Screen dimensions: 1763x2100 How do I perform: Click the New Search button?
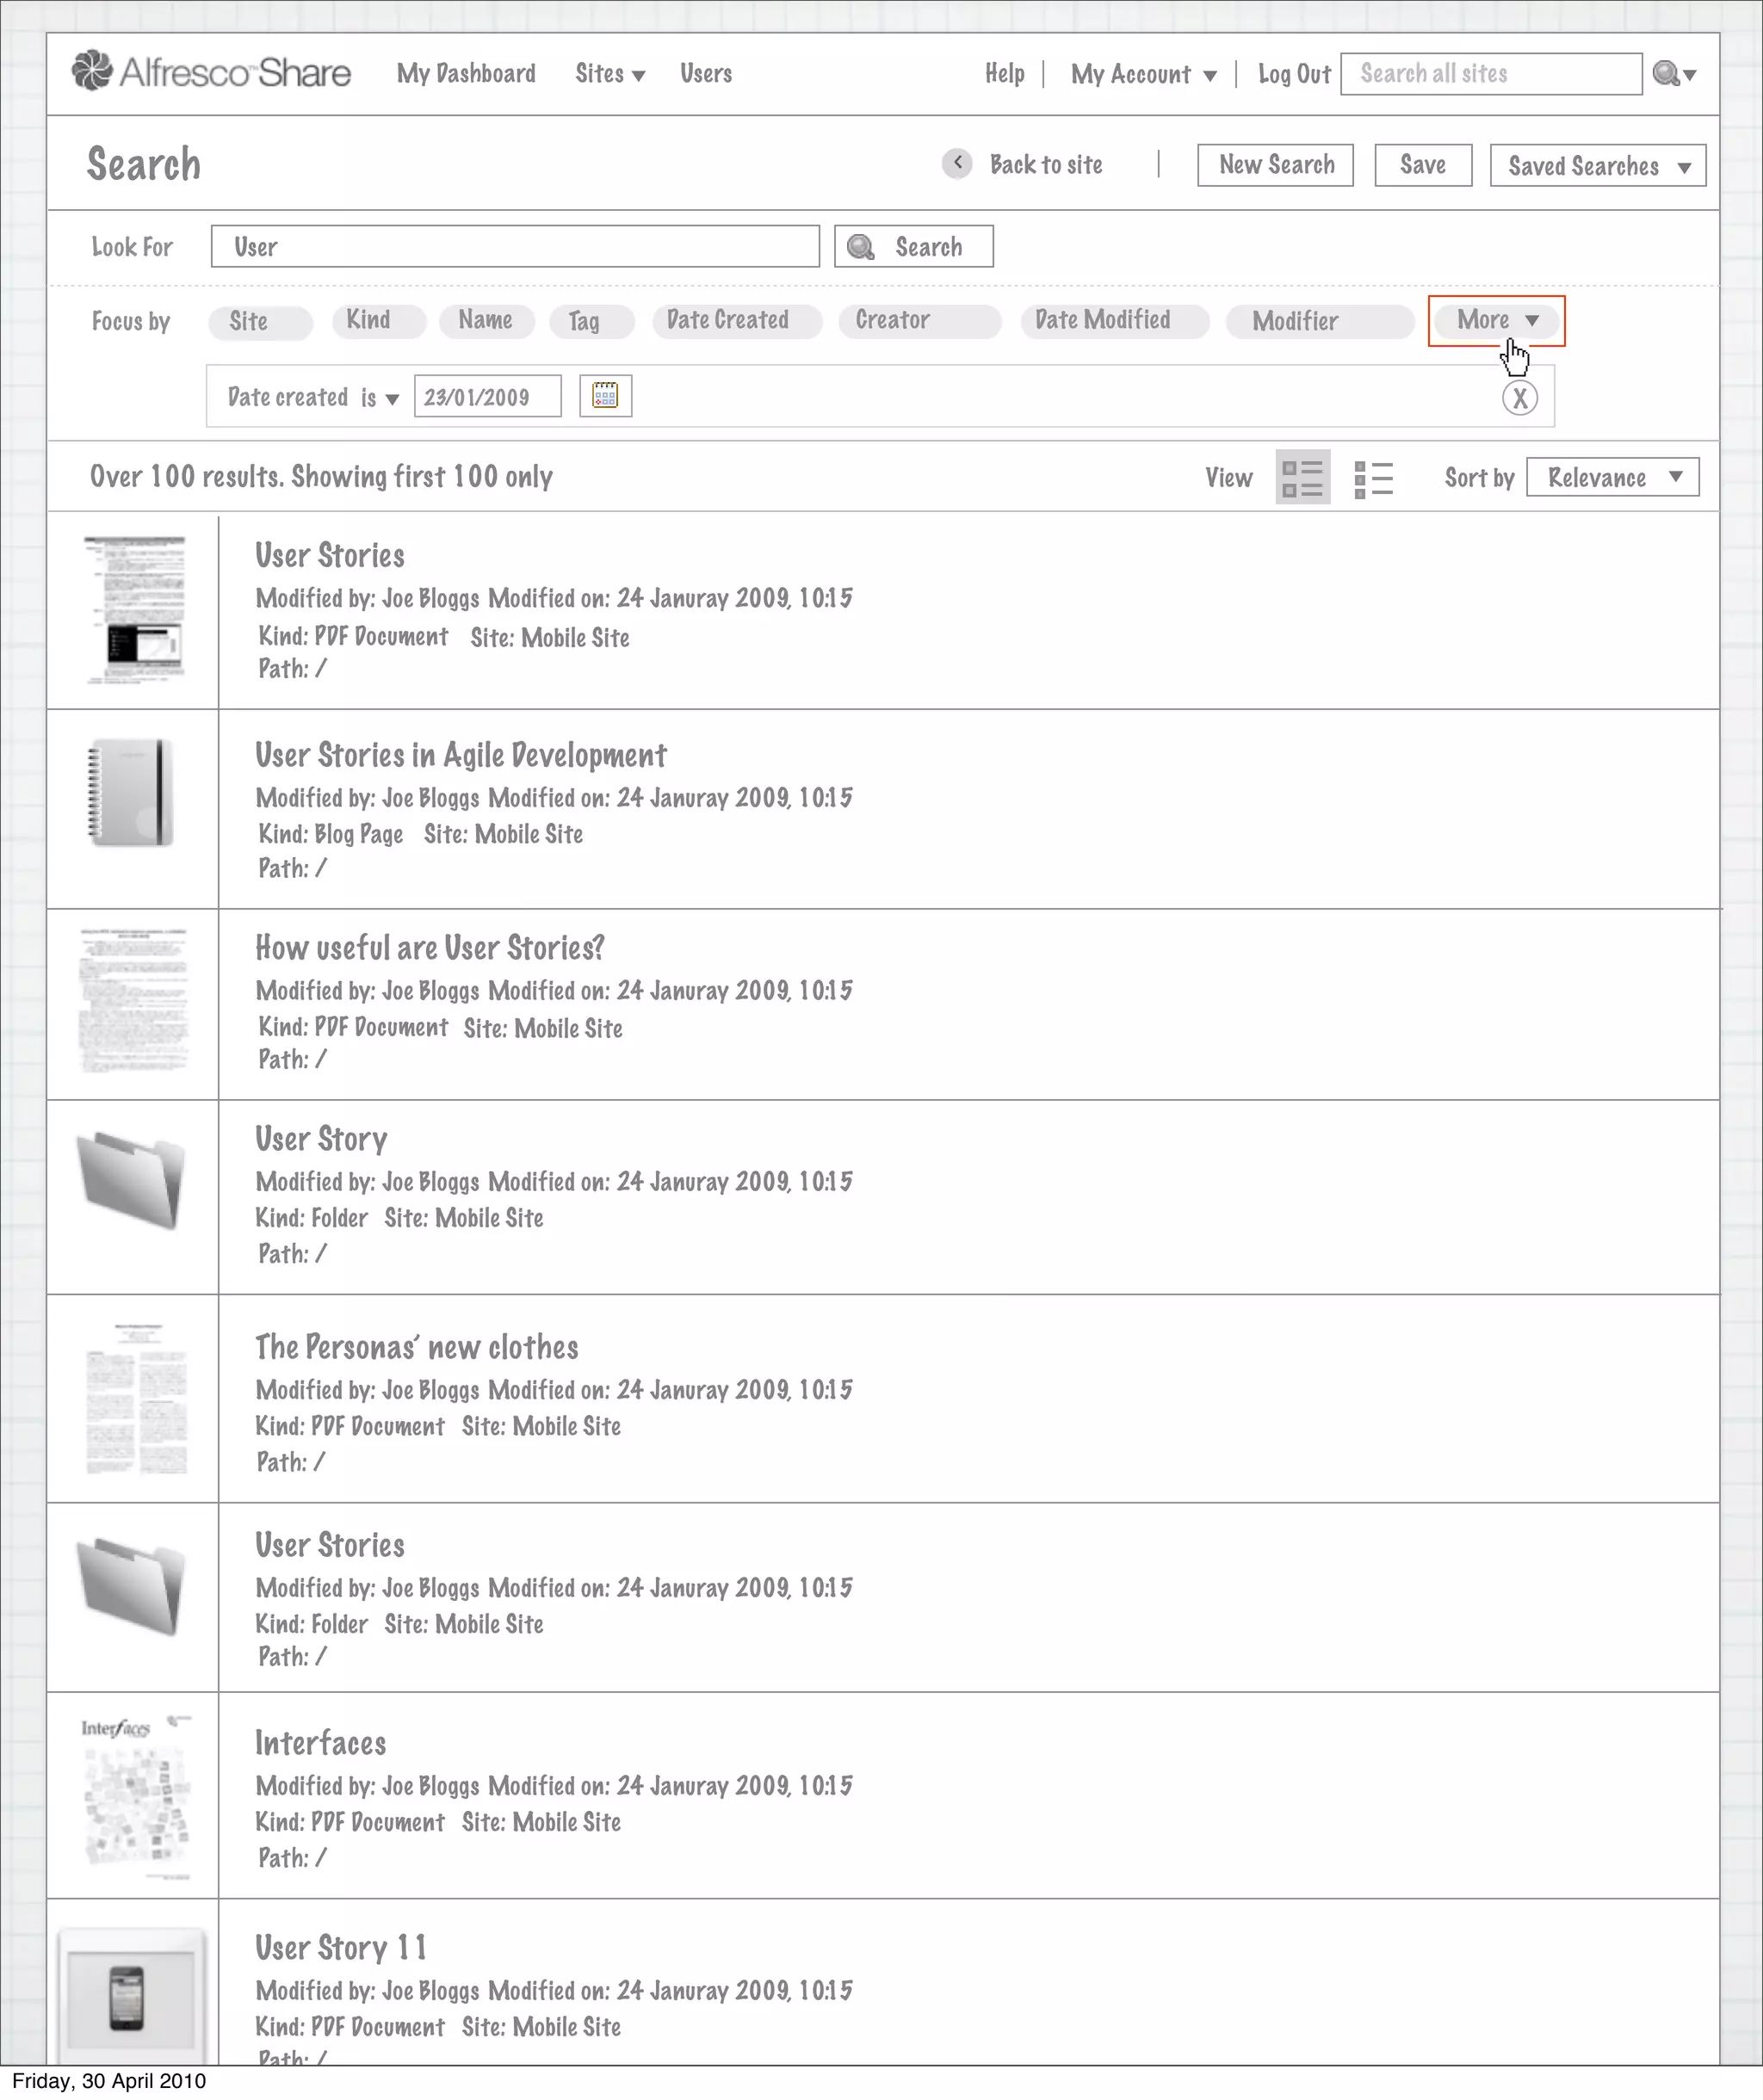[1275, 165]
